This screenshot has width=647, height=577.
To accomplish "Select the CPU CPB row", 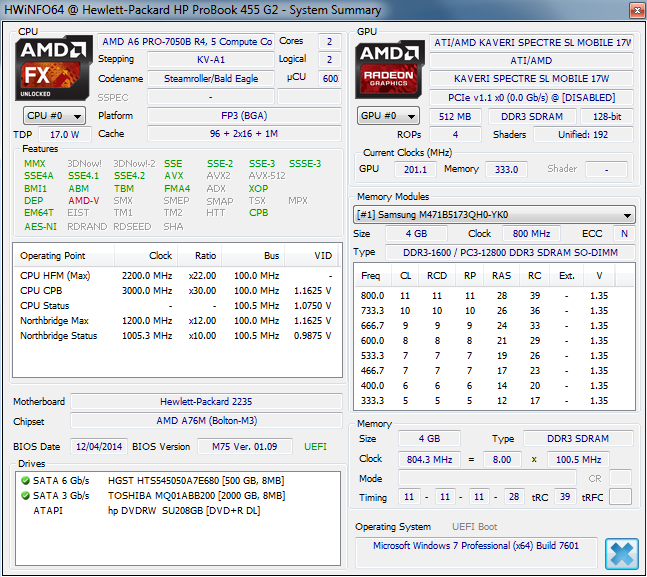I will click(176, 291).
